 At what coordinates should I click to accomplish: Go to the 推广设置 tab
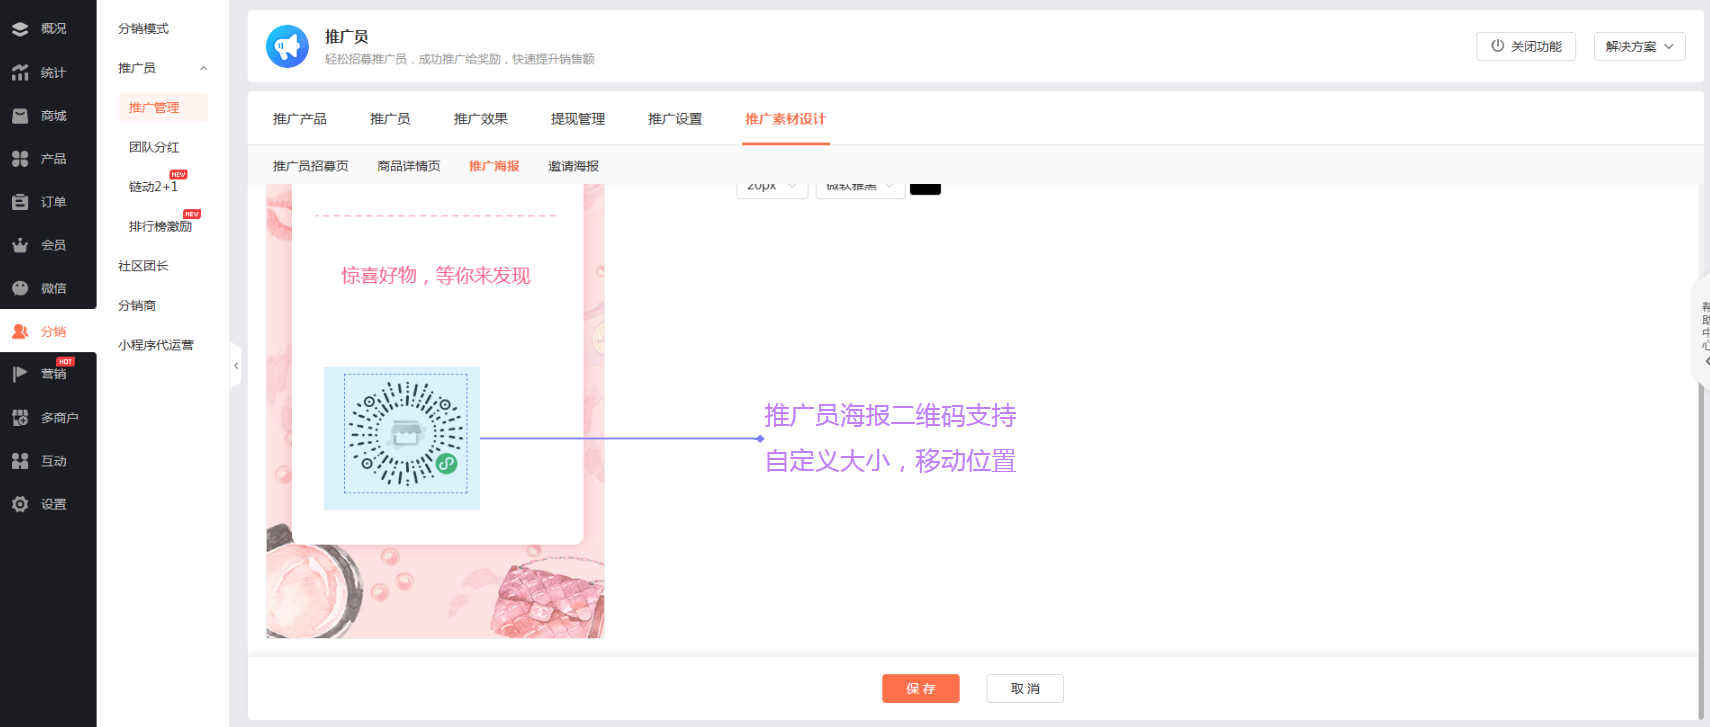pos(675,119)
